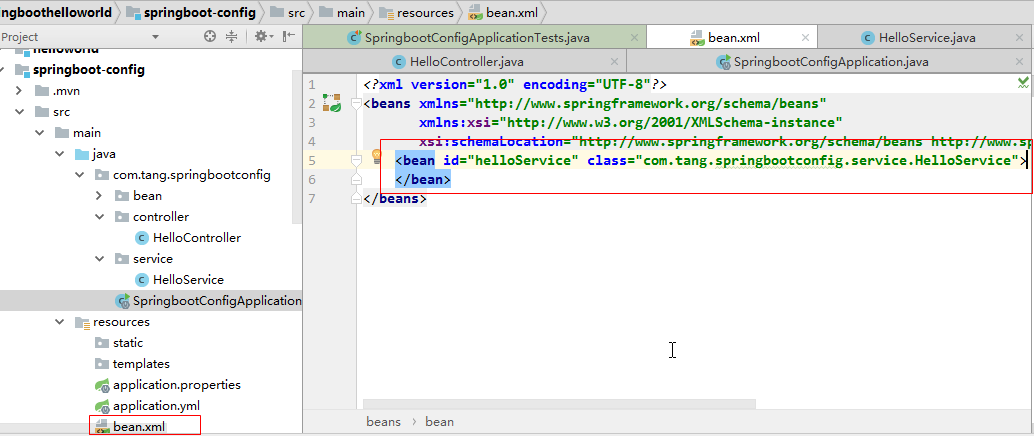Select SpringbootConfigApplication in project tree
Viewport: 1034px width, 436px height.
coord(209,301)
